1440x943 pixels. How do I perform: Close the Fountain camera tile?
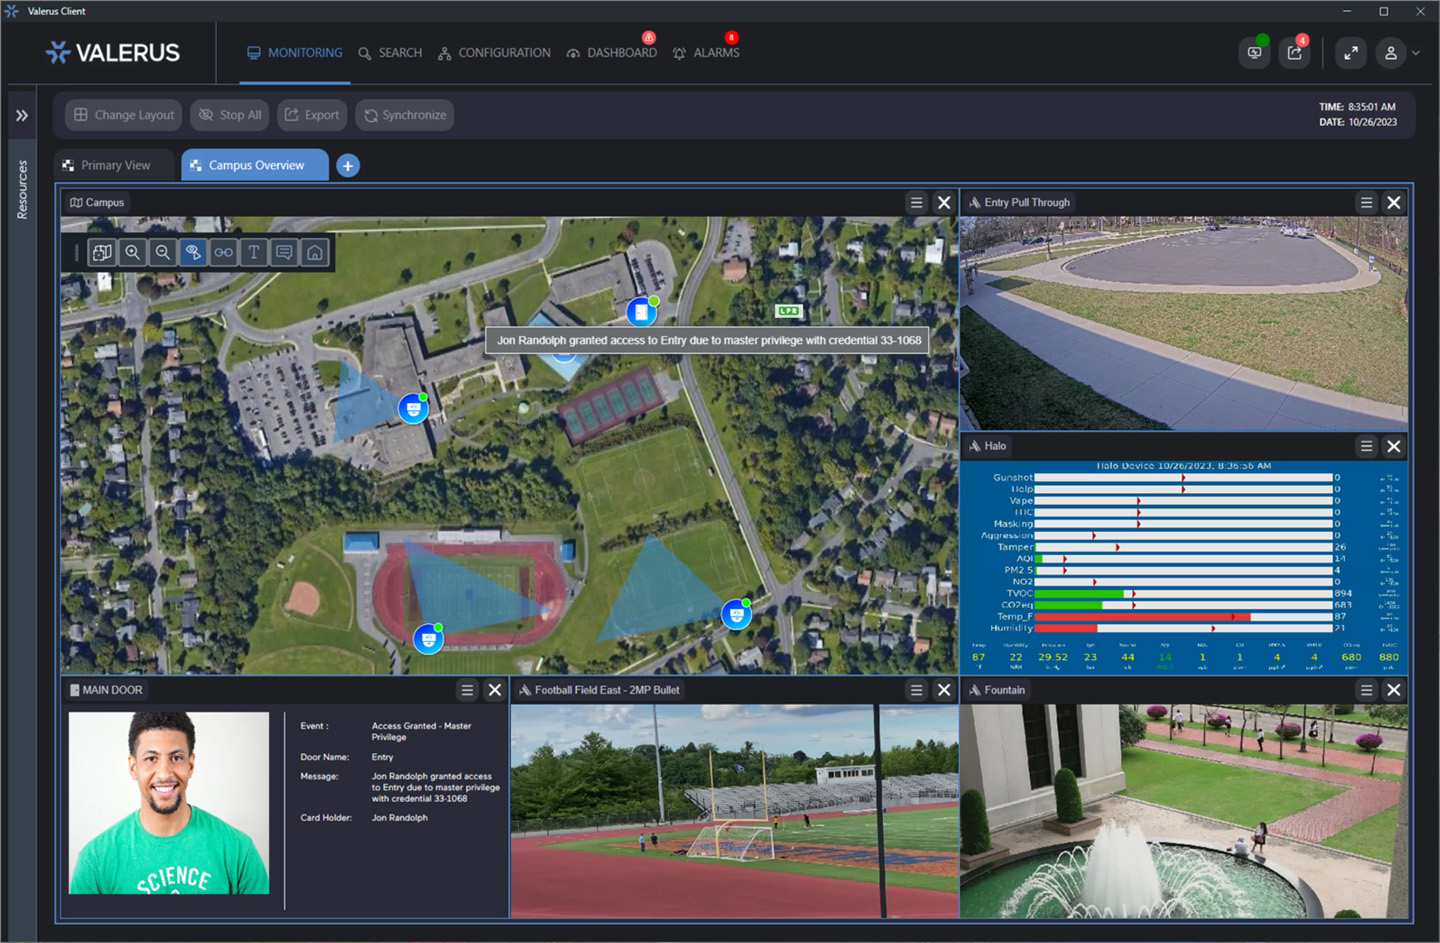1394,690
